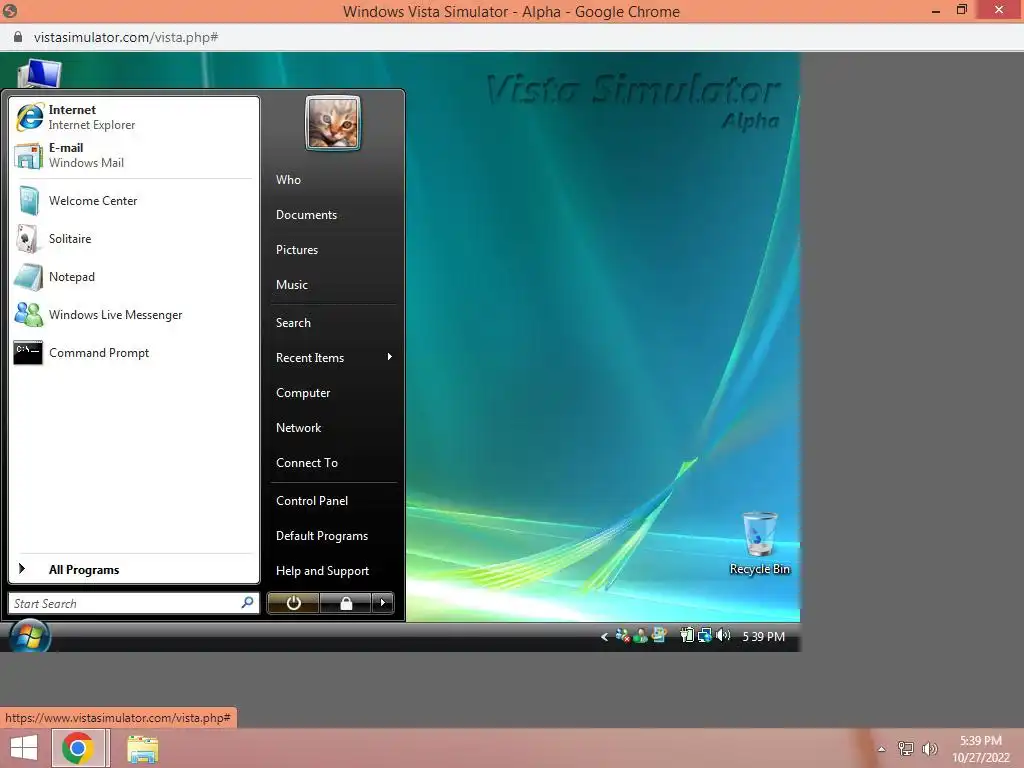
Task: Focus the Start Search input field
Action: pos(134,603)
